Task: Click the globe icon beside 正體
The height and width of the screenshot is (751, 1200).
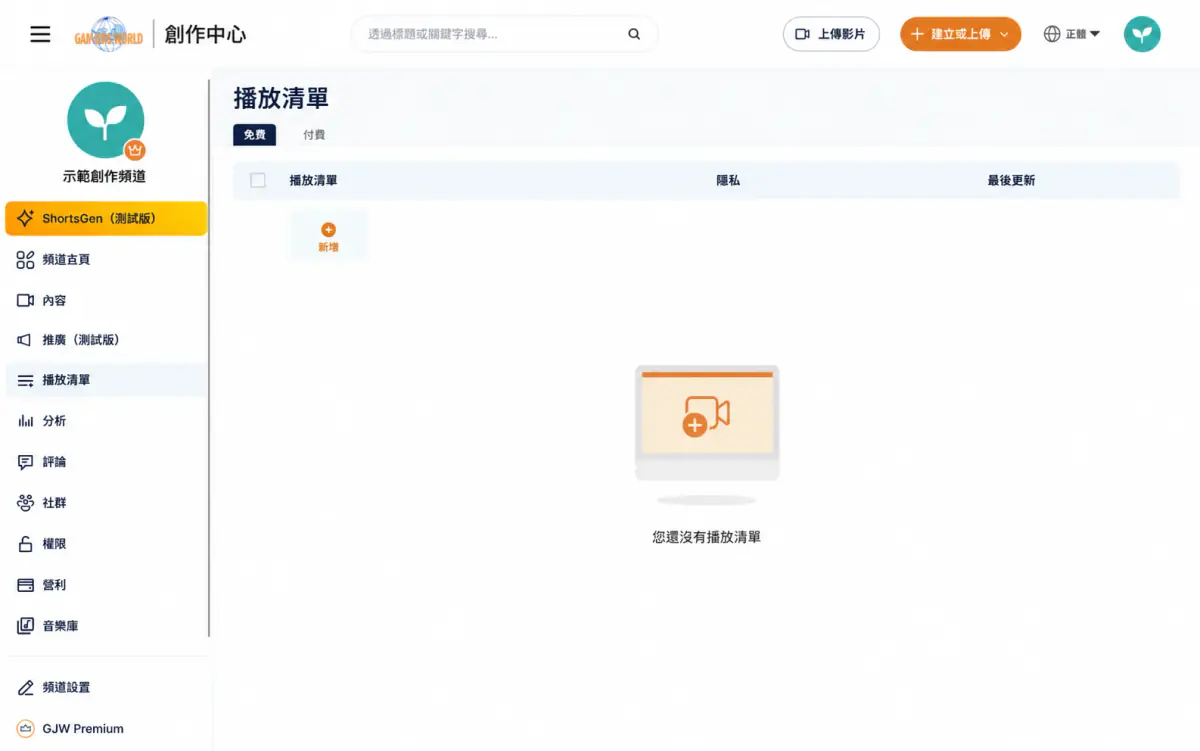Action: click(1052, 34)
